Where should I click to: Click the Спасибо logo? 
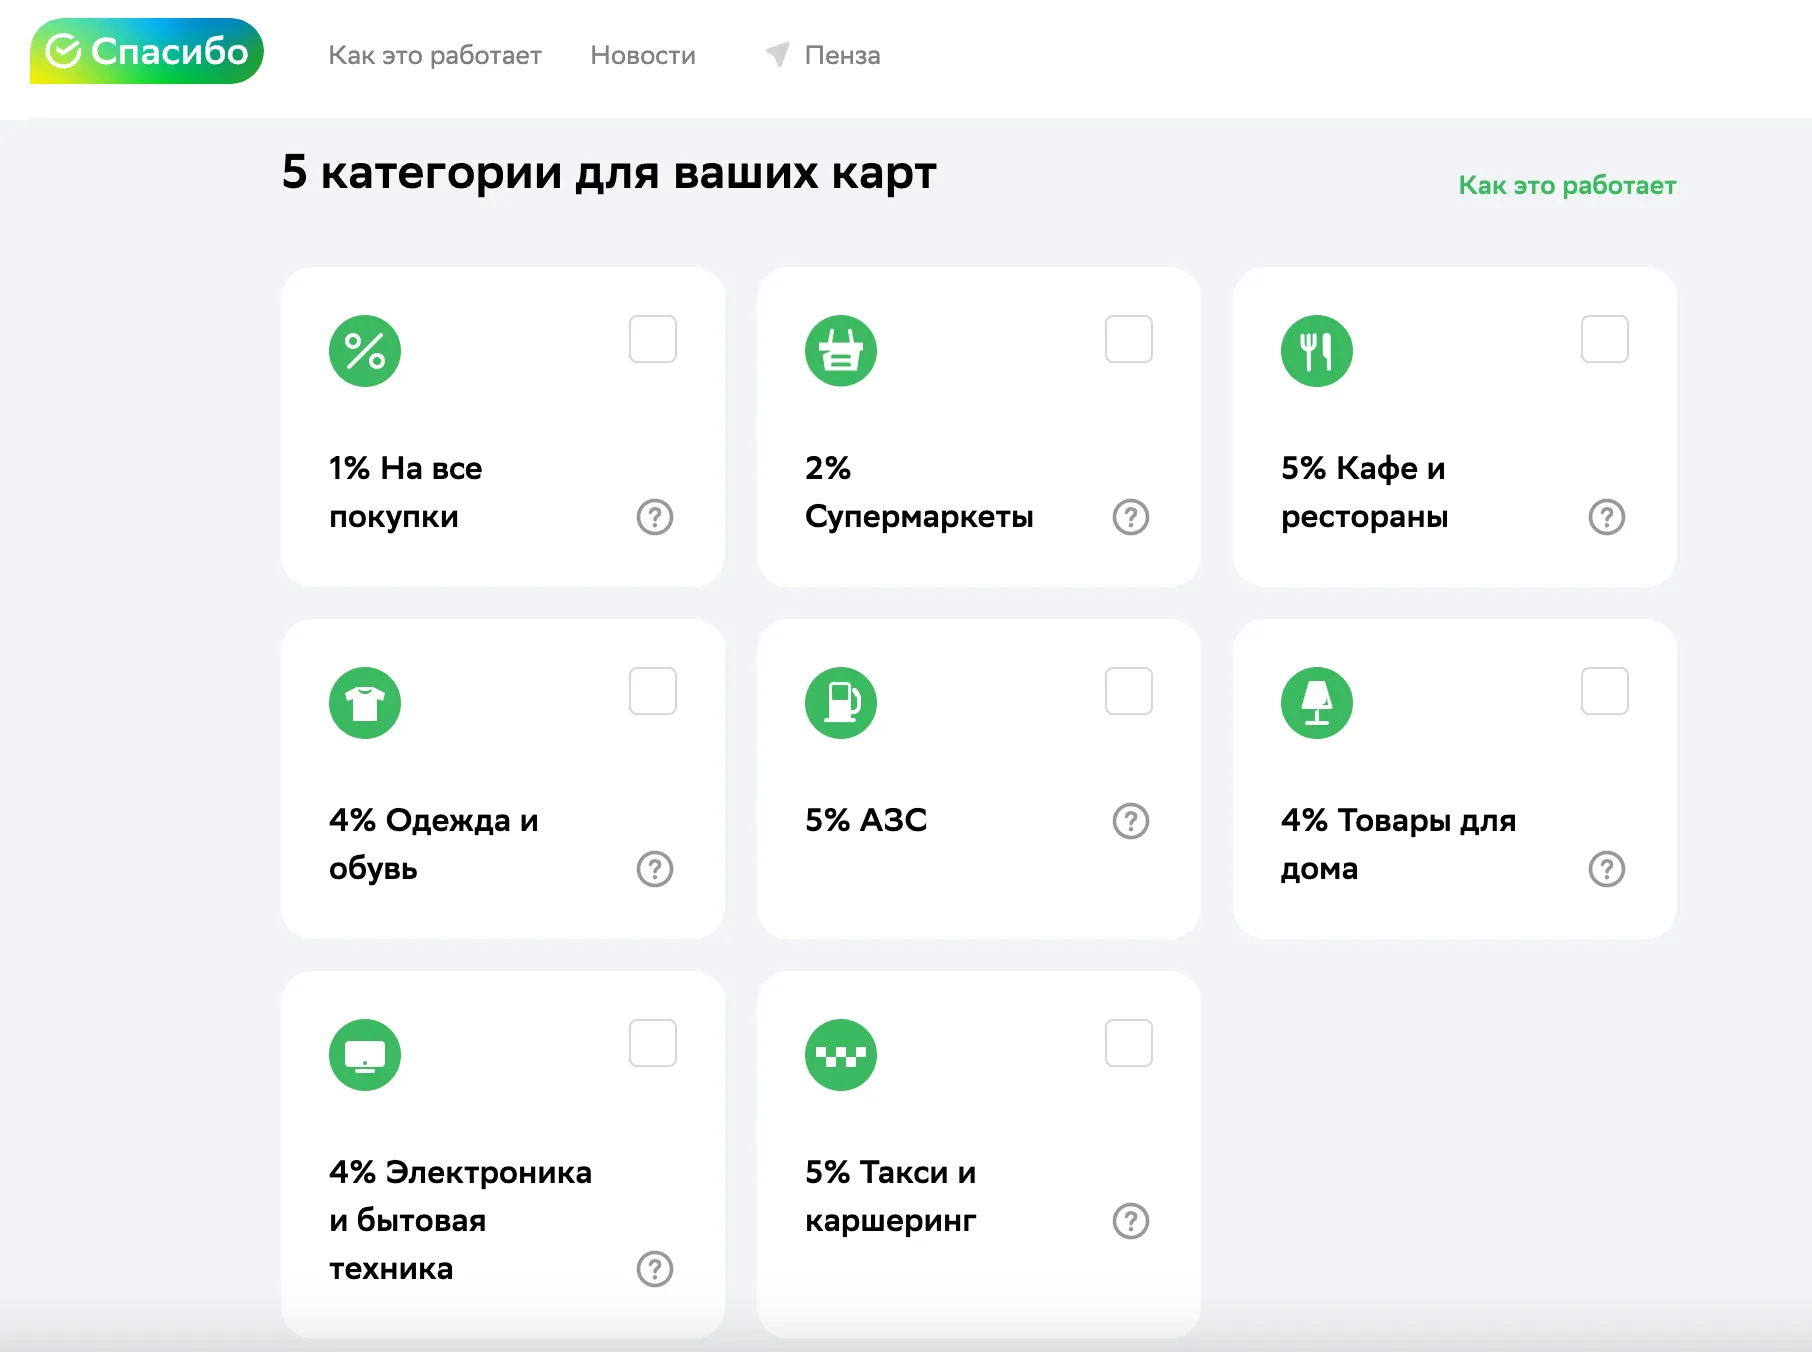pyautogui.click(x=147, y=51)
